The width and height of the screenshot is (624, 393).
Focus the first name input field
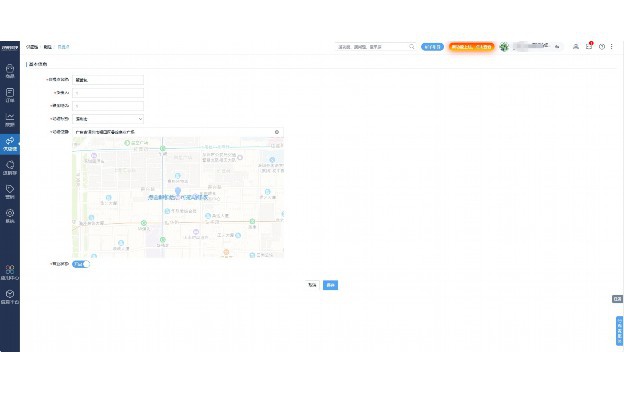[x=108, y=80]
